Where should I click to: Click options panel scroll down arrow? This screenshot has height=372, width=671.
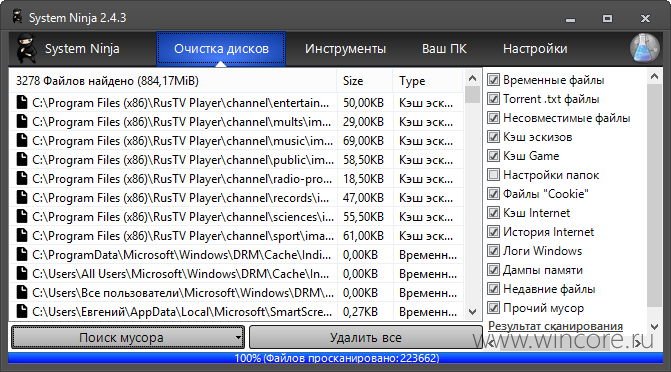pos(654,327)
